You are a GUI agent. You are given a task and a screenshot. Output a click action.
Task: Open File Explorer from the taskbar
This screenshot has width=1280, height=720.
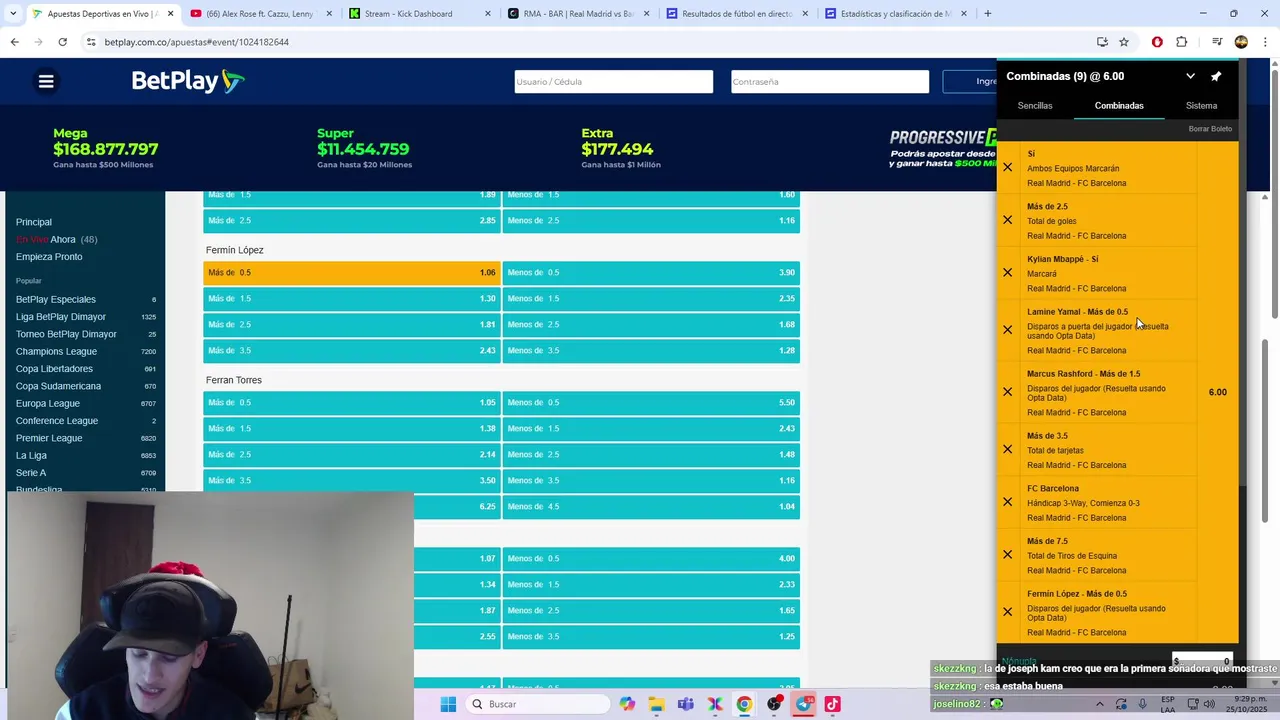coord(656,704)
